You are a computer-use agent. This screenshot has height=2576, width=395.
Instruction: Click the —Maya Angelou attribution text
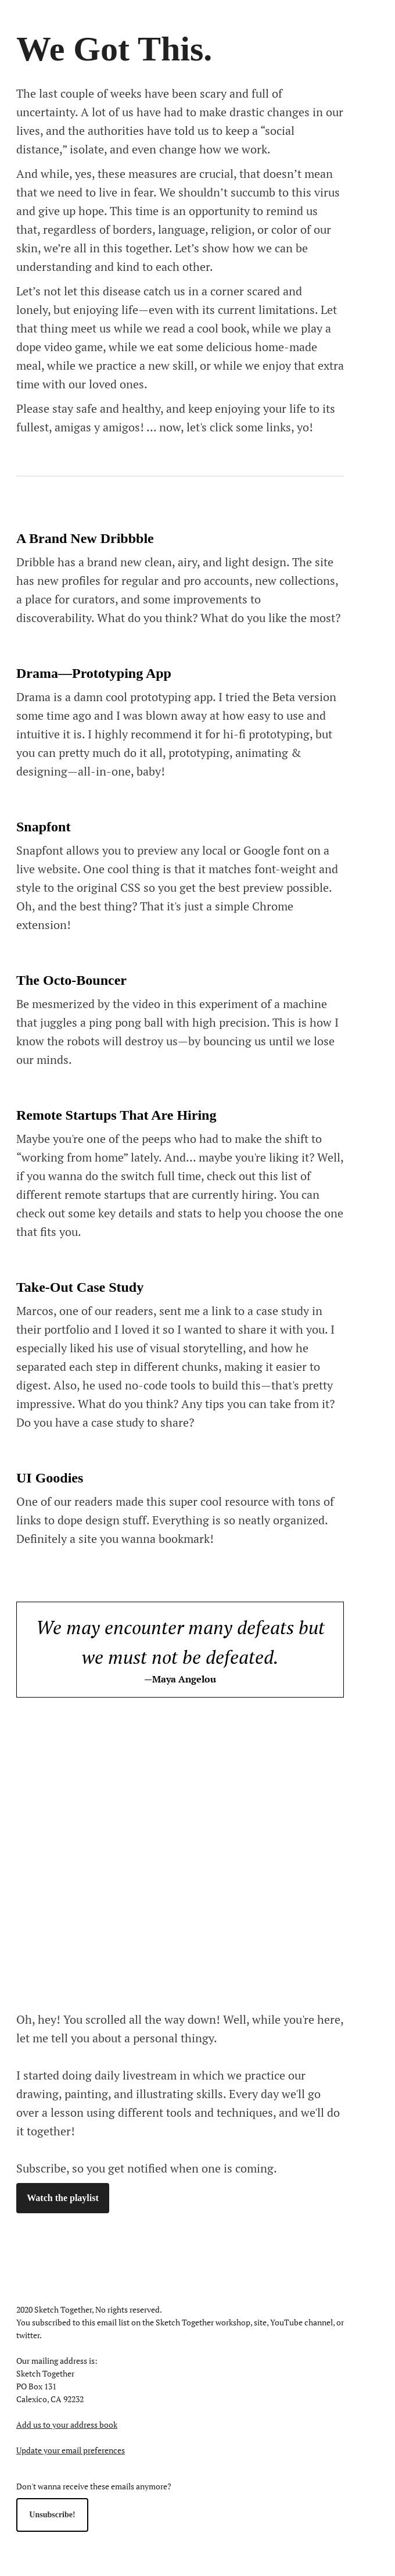point(180,1678)
